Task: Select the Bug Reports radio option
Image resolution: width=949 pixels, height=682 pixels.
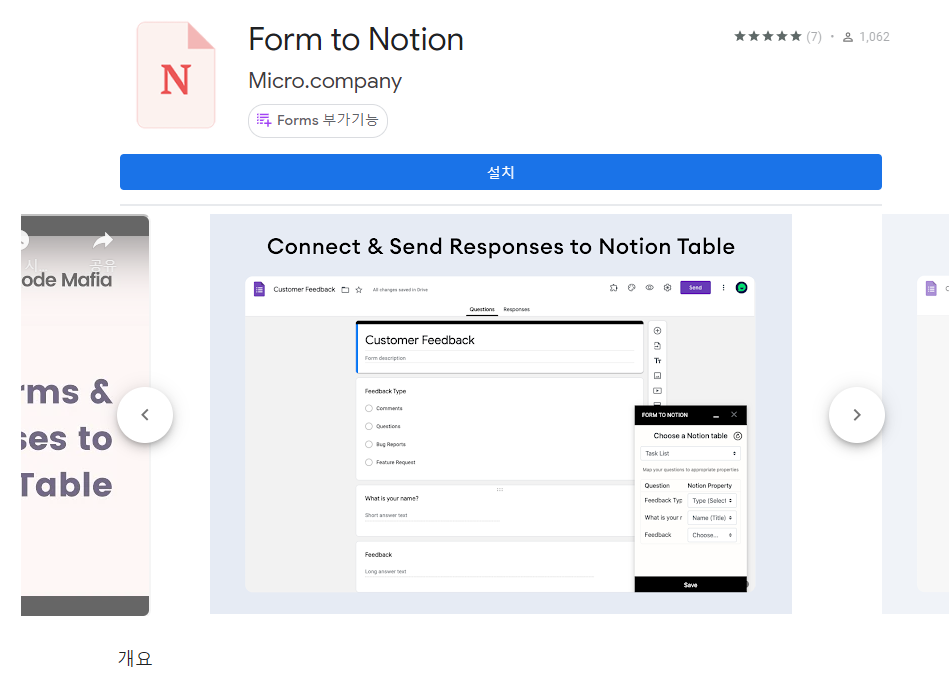Action: [369, 444]
